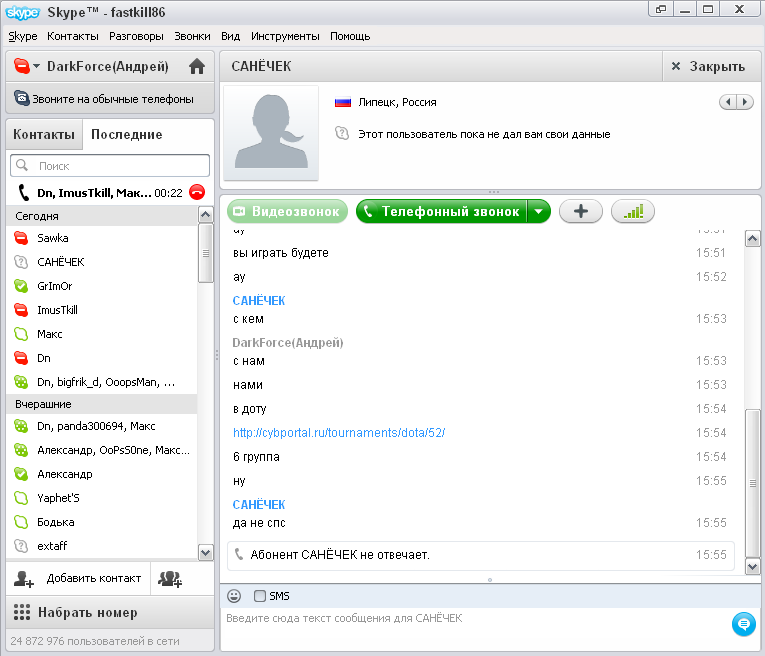This screenshot has width=765, height=656.
Task: Click the Skype logo in title bar
Action: [x=22, y=12]
